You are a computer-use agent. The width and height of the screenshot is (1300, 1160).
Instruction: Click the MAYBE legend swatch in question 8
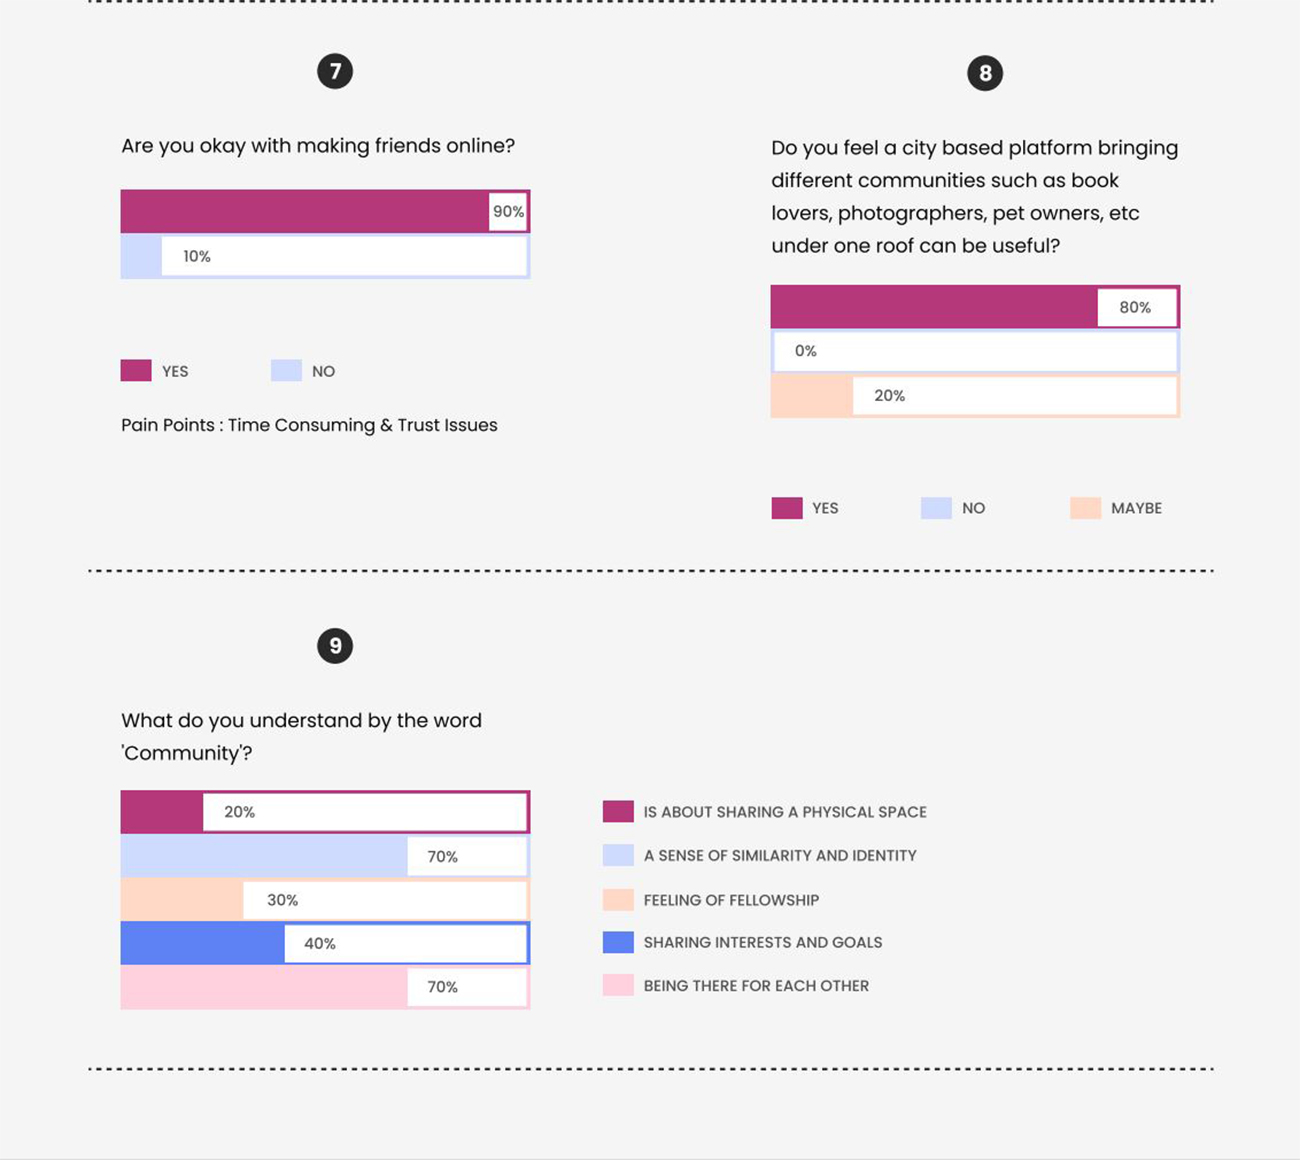1085,507
